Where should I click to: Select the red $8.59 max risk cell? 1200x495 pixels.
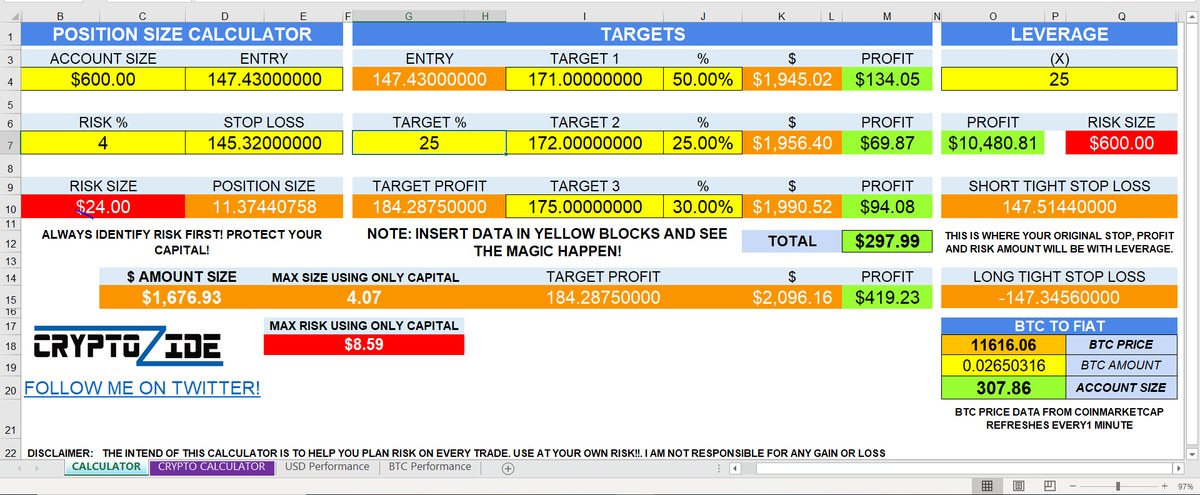pos(364,345)
